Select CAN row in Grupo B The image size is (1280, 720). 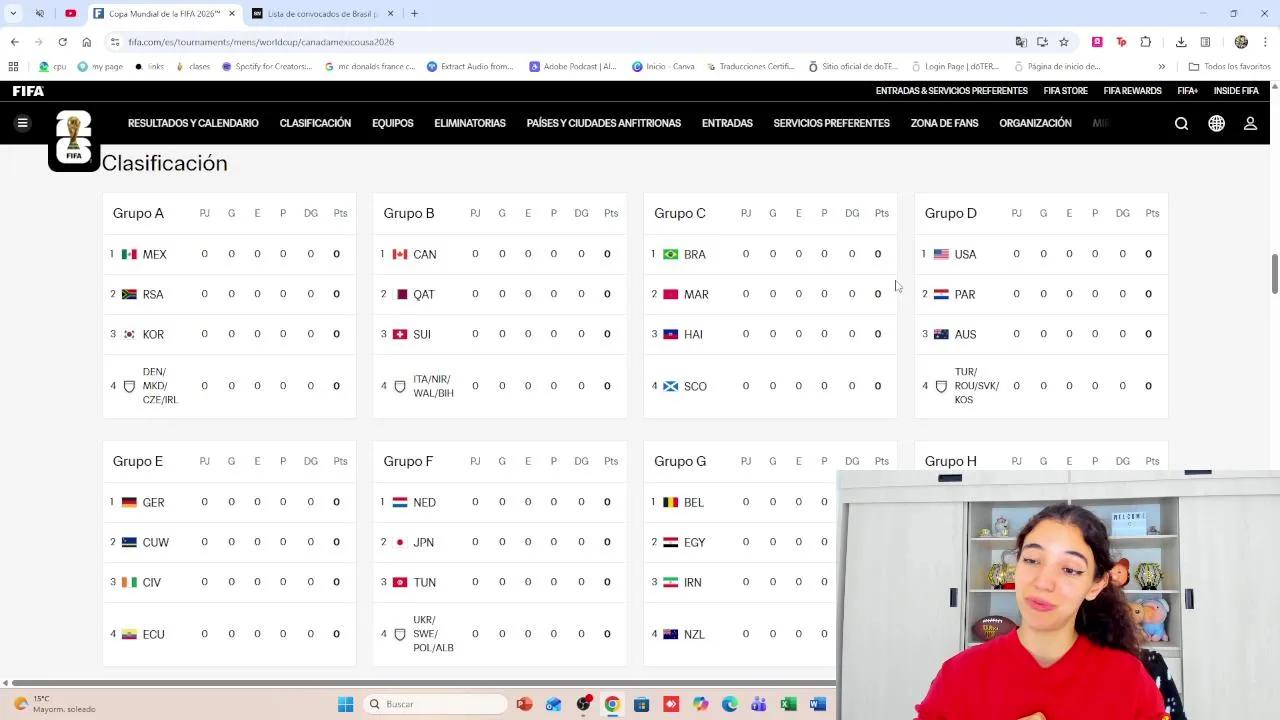pyautogui.click(x=500, y=254)
